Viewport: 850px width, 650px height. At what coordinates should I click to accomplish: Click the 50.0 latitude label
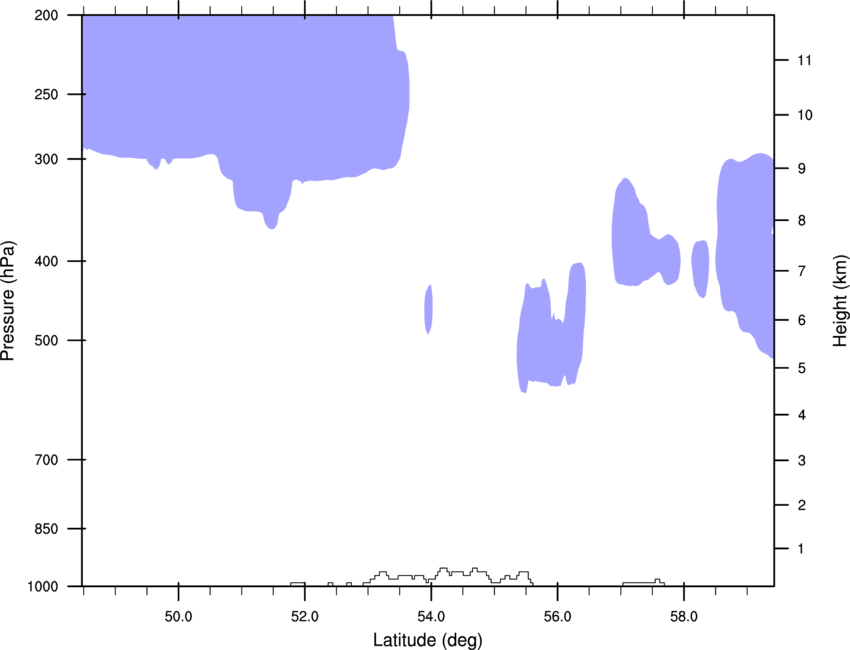pyautogui.click(x=178, y=617)
